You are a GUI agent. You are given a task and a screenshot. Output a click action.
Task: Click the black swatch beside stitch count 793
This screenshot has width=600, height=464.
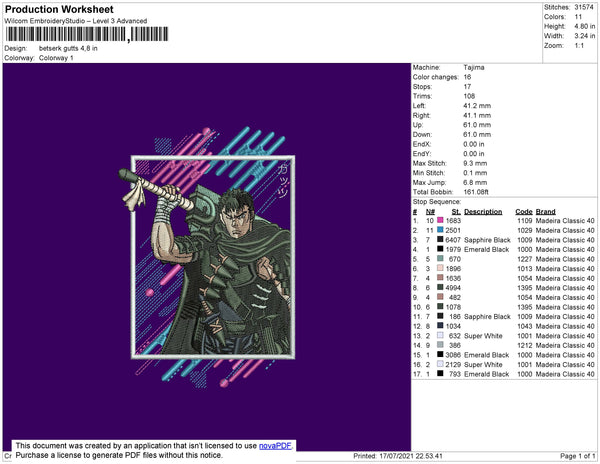440,373
